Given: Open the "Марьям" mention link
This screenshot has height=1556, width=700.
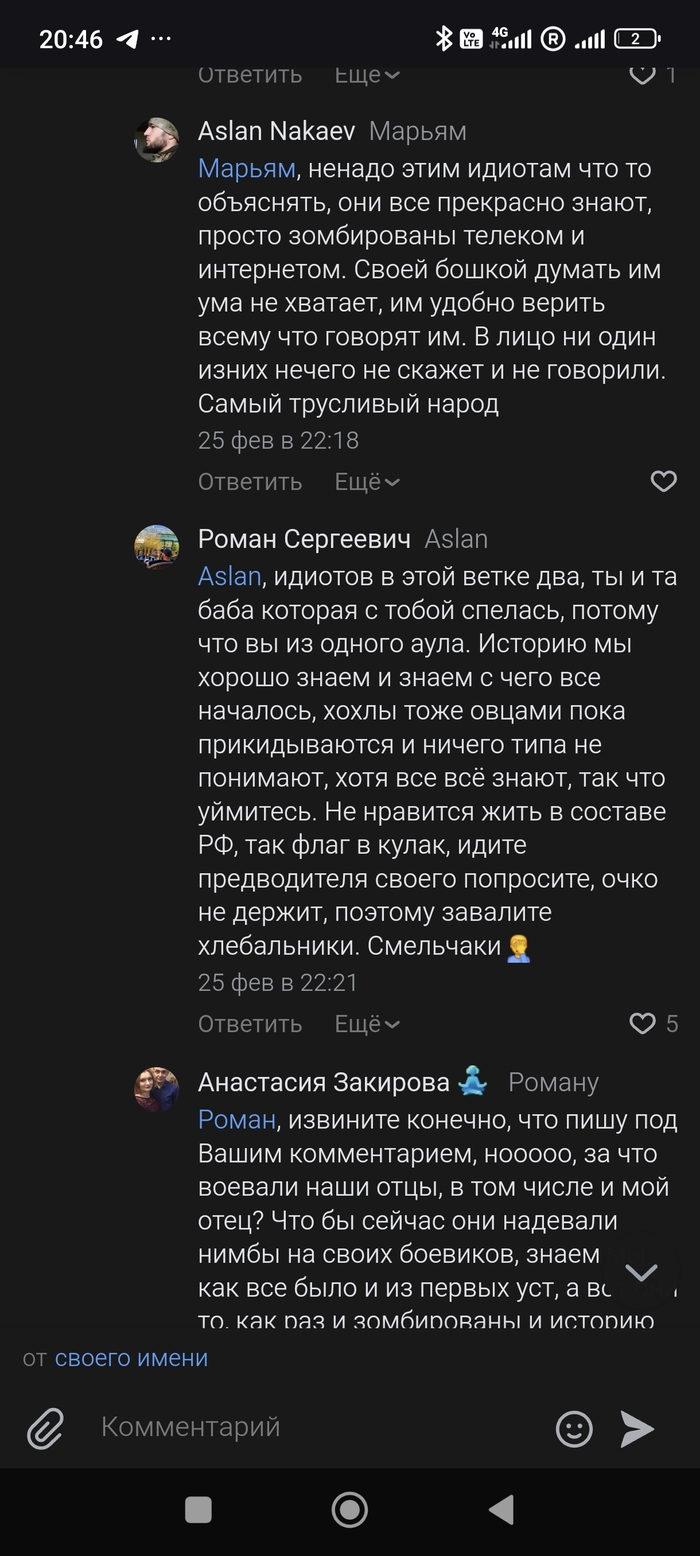Looking at the screenshot, I should [246, 169].
